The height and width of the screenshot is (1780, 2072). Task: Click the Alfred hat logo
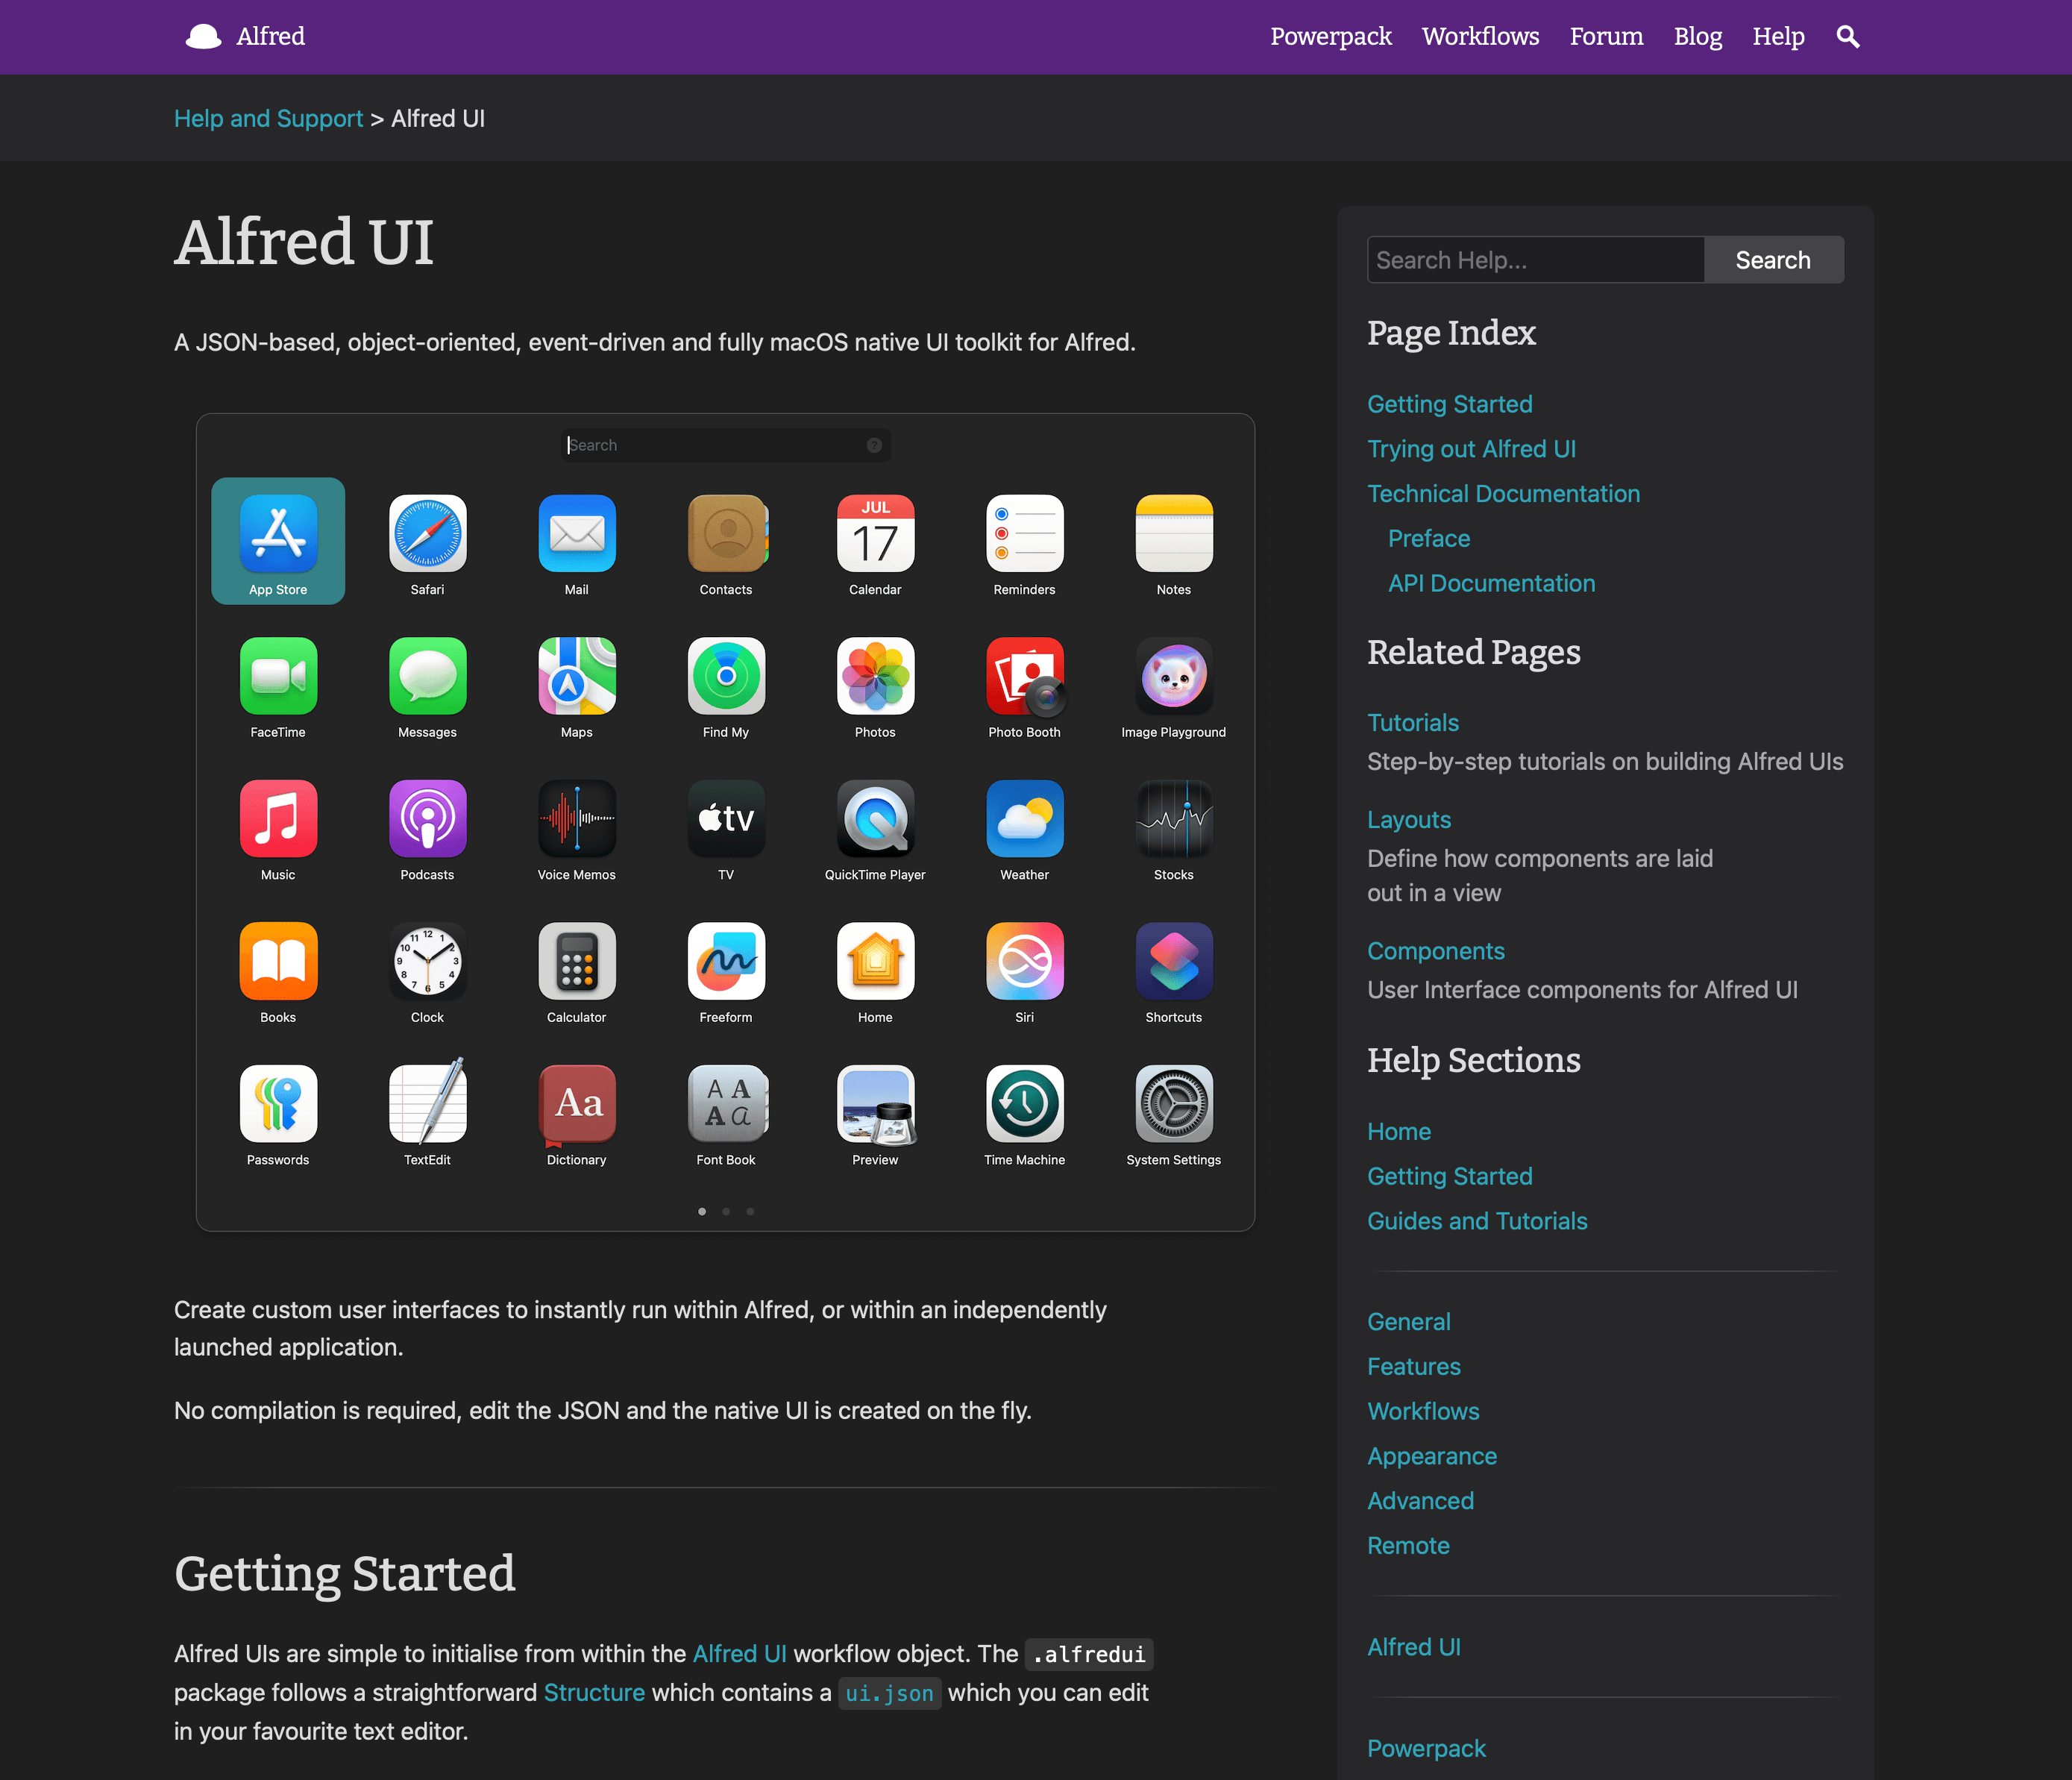(x=204, y=37)
